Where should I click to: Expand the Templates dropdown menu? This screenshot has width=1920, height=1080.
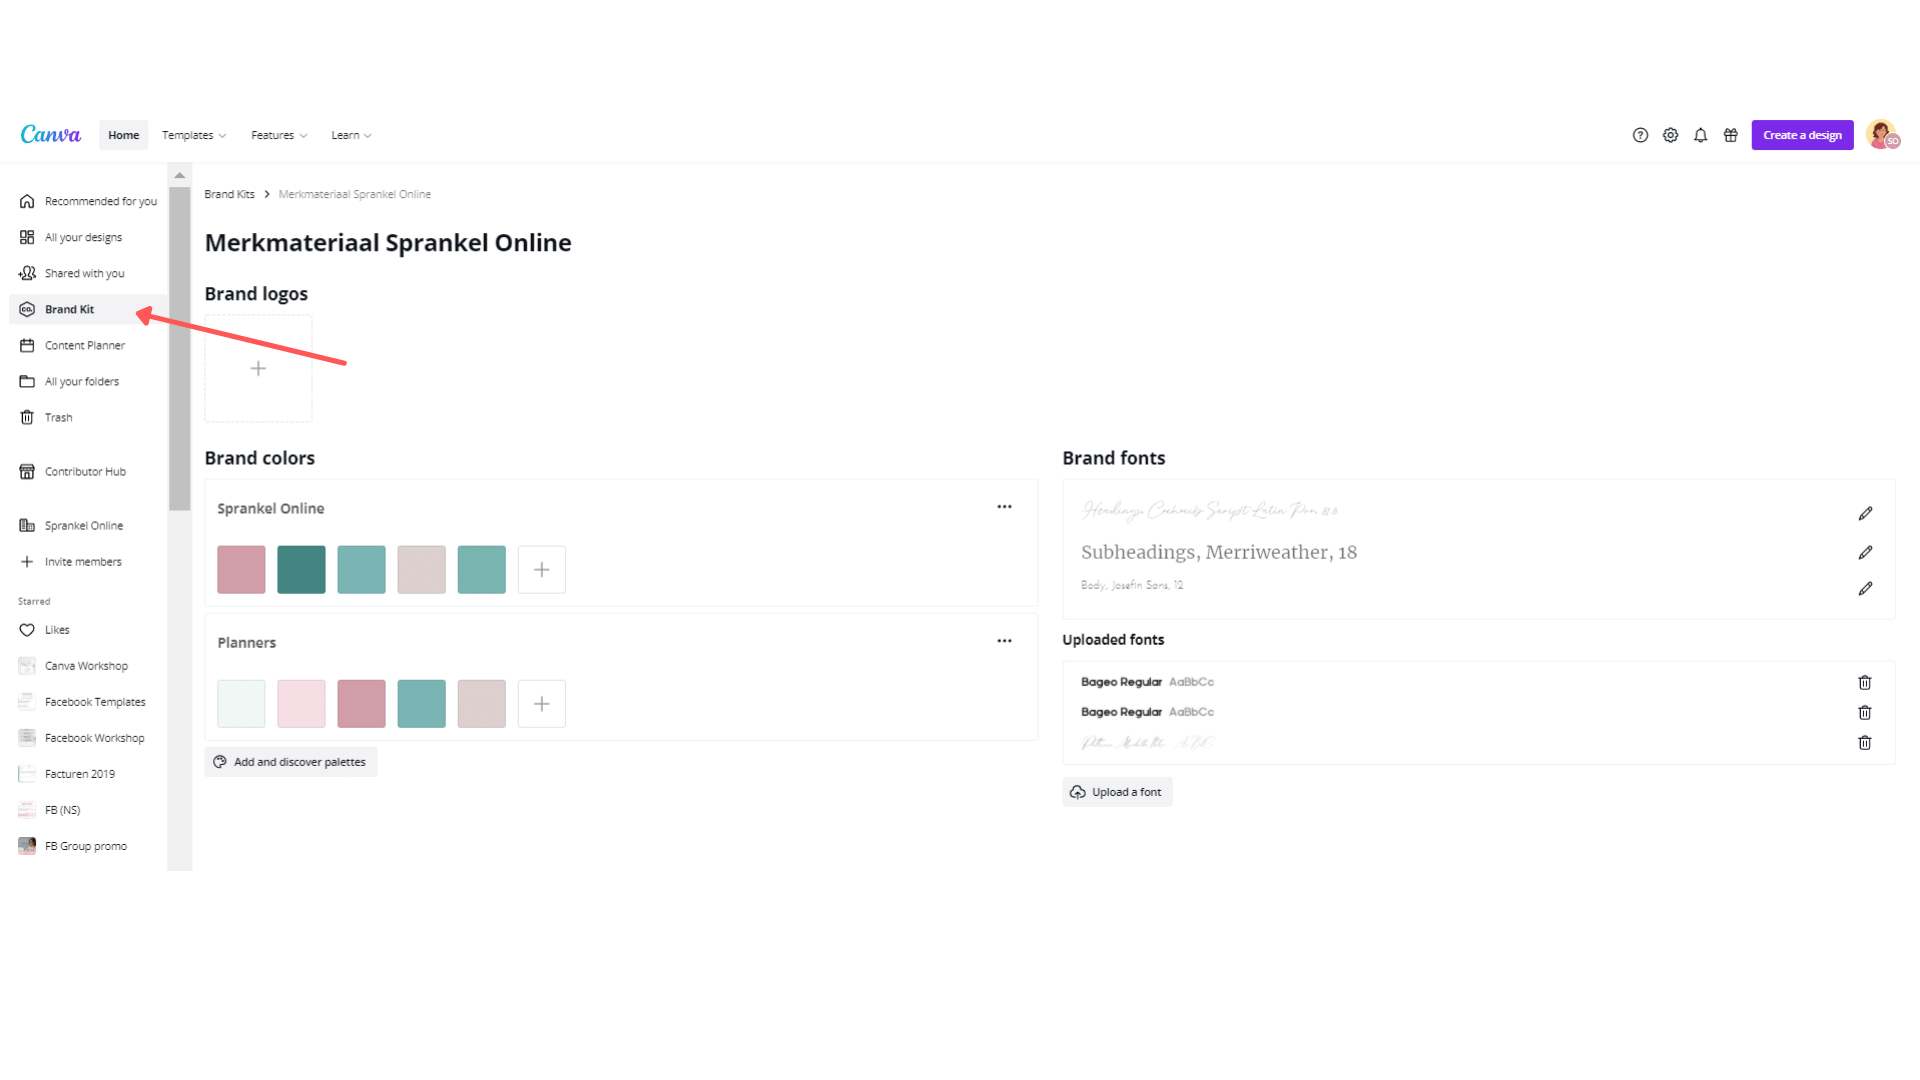tap(194, 135)
